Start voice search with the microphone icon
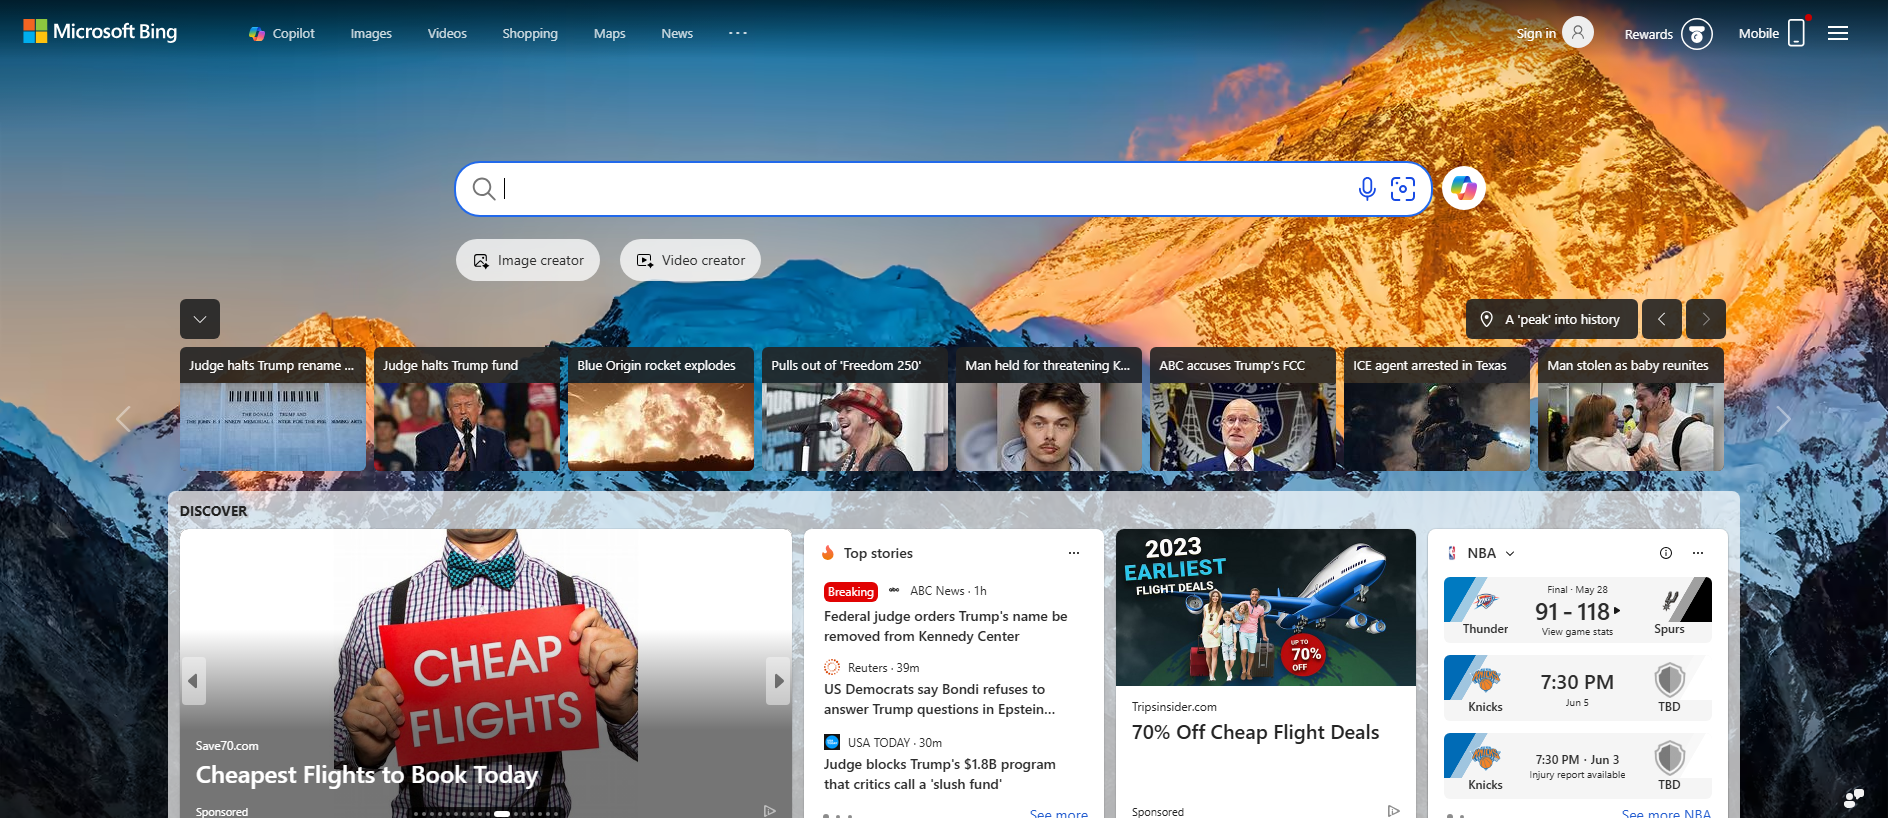Viewport: 1888px width, 818px height. point(1367,189)
